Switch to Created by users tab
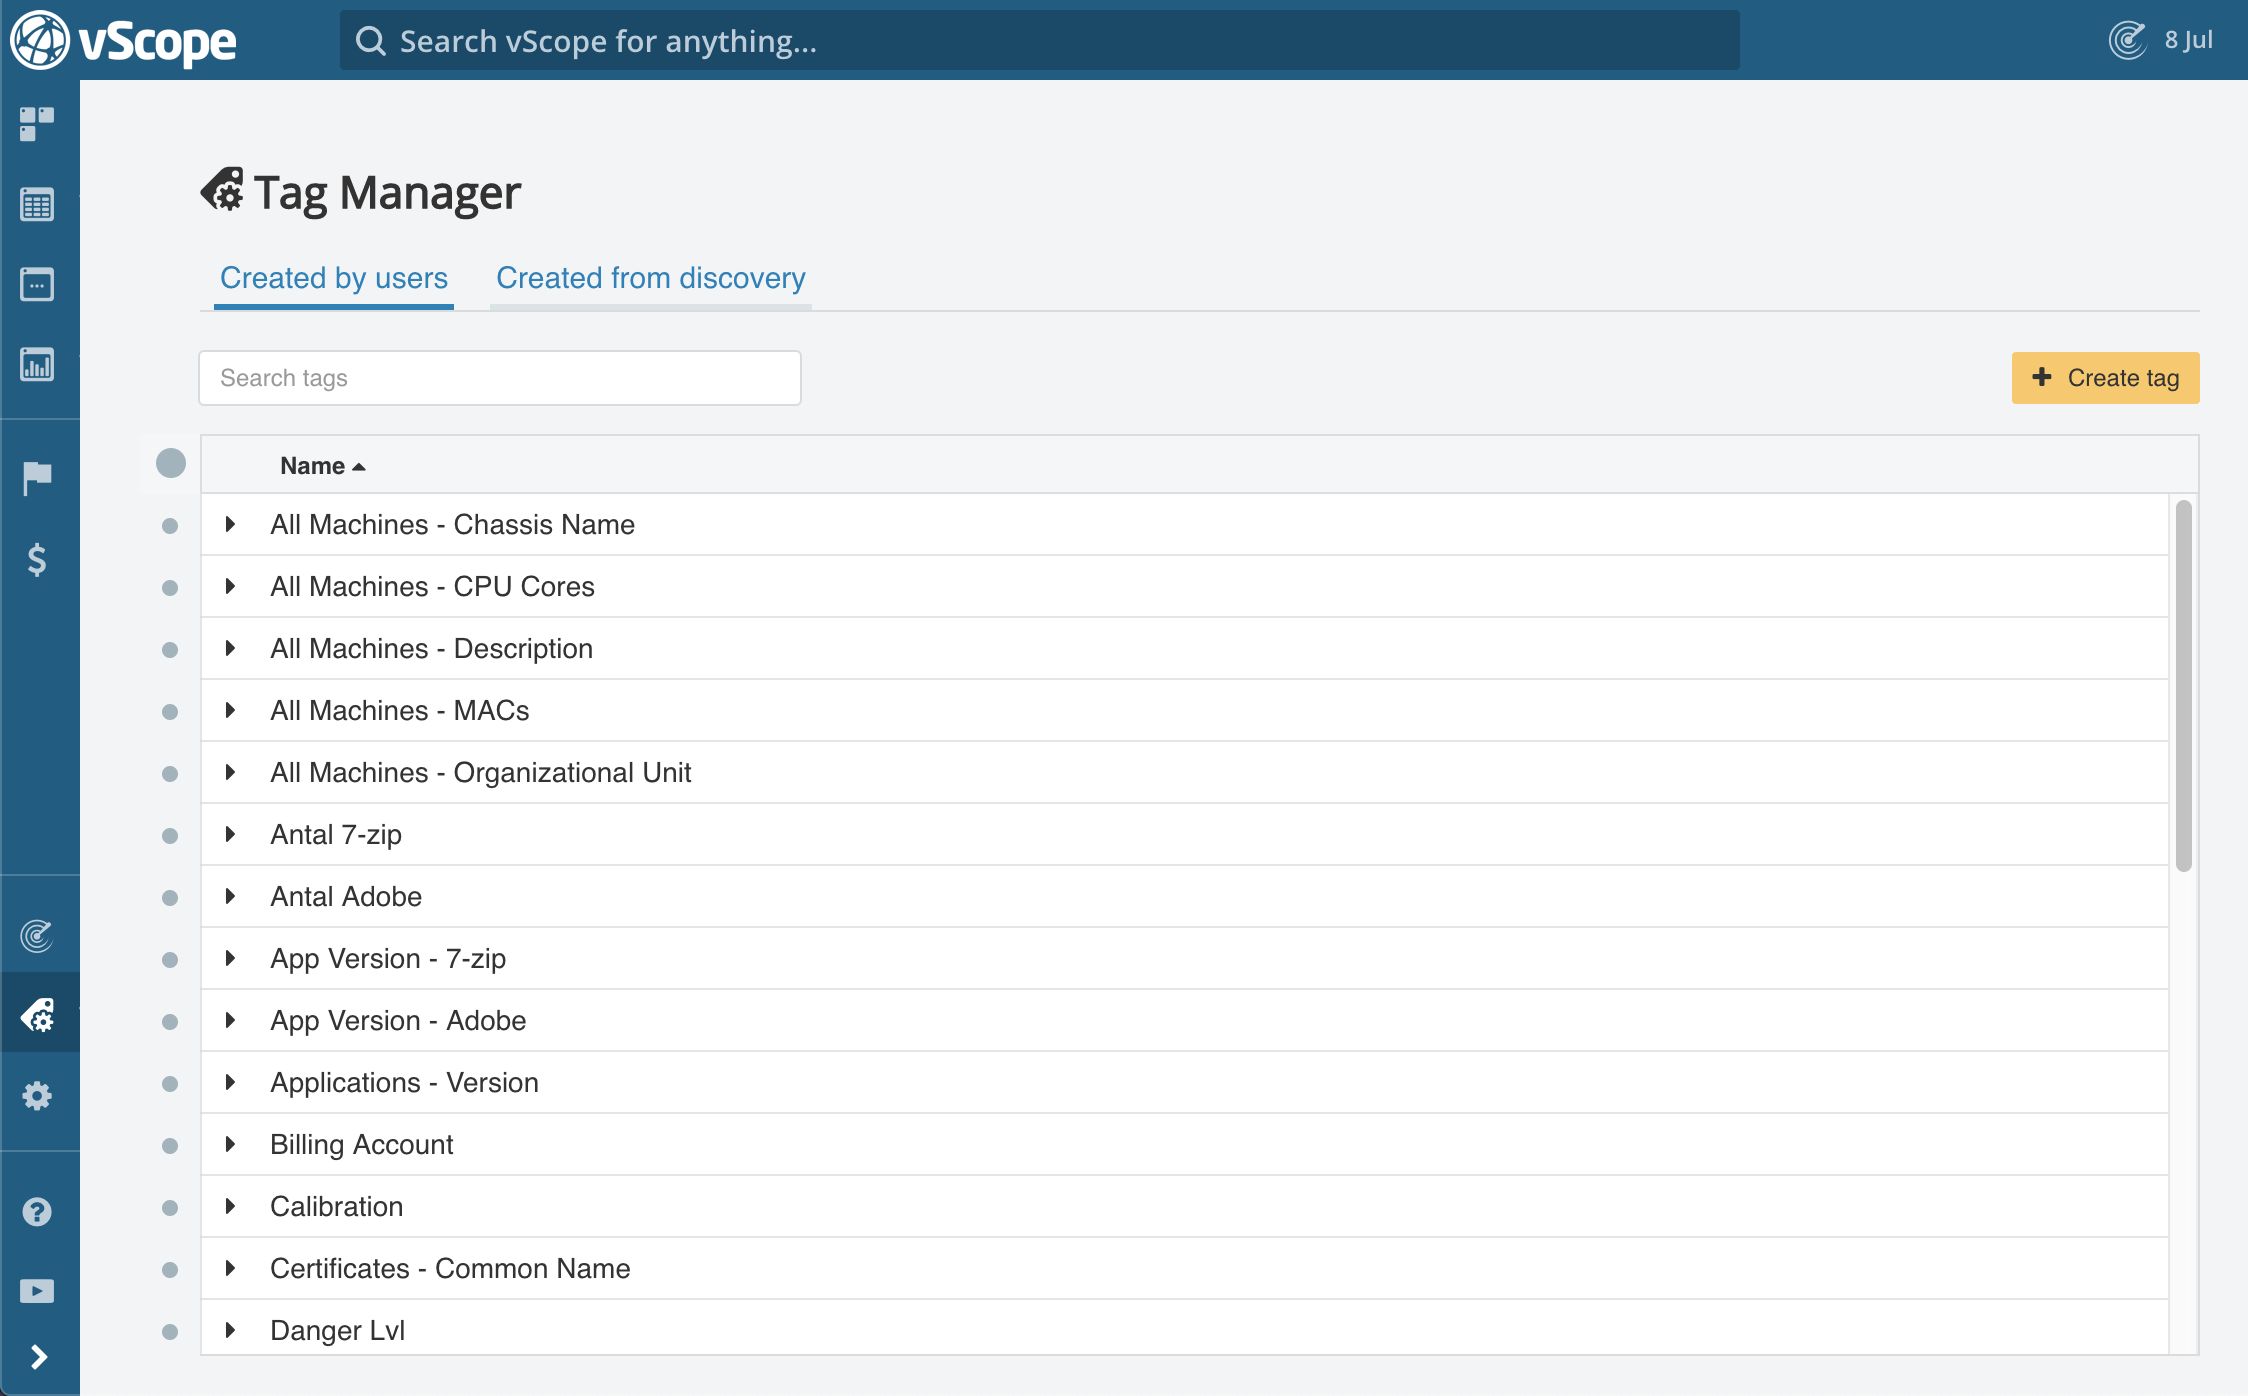This screenshot has width=2248, height=1396. (x=334, y=278)
